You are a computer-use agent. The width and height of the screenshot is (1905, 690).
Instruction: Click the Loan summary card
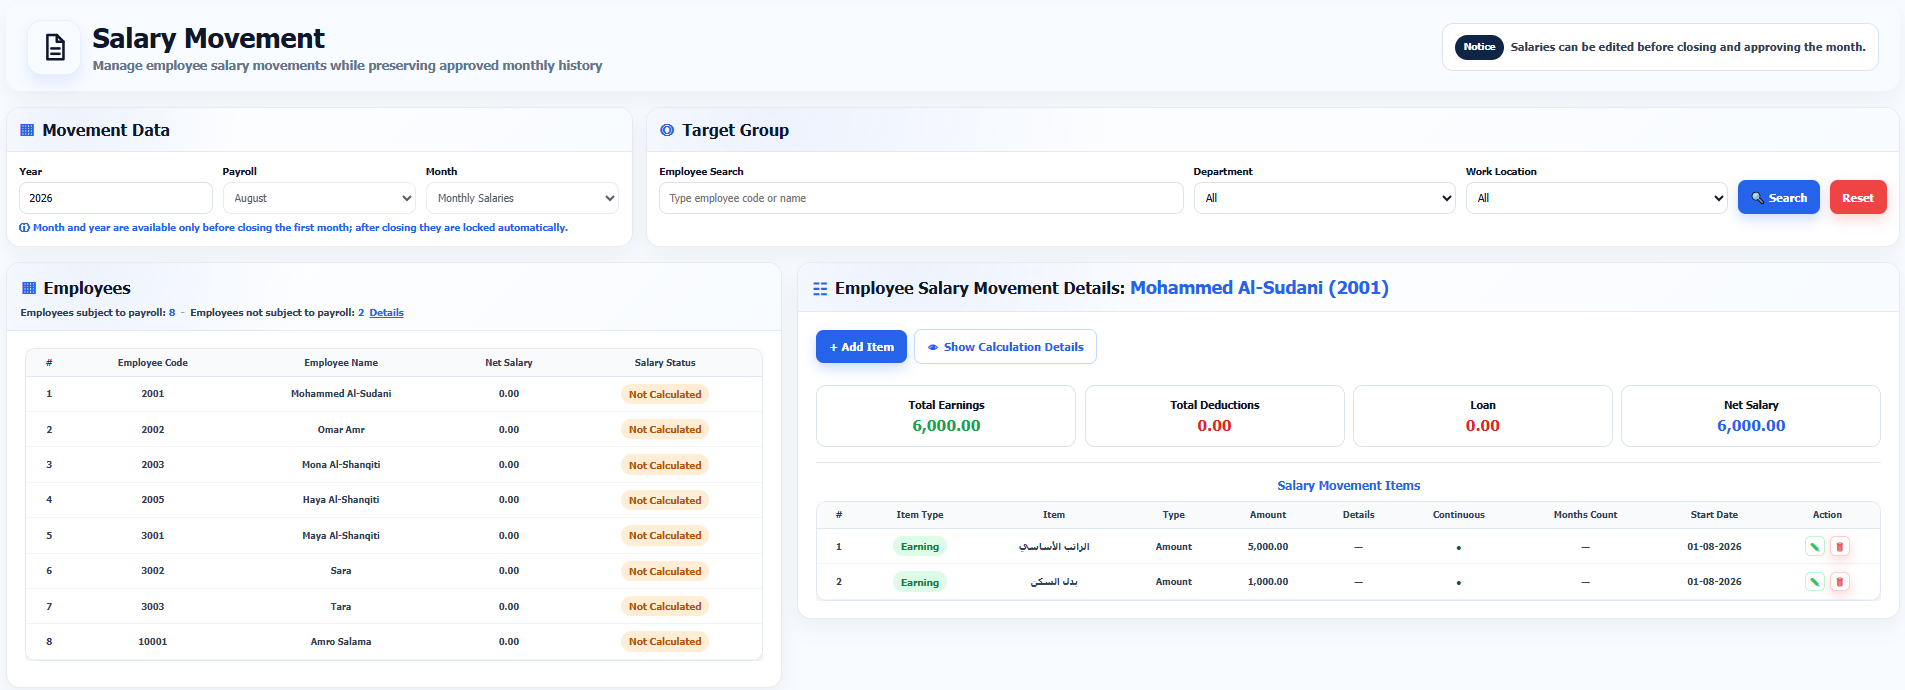click(1483, 416)
